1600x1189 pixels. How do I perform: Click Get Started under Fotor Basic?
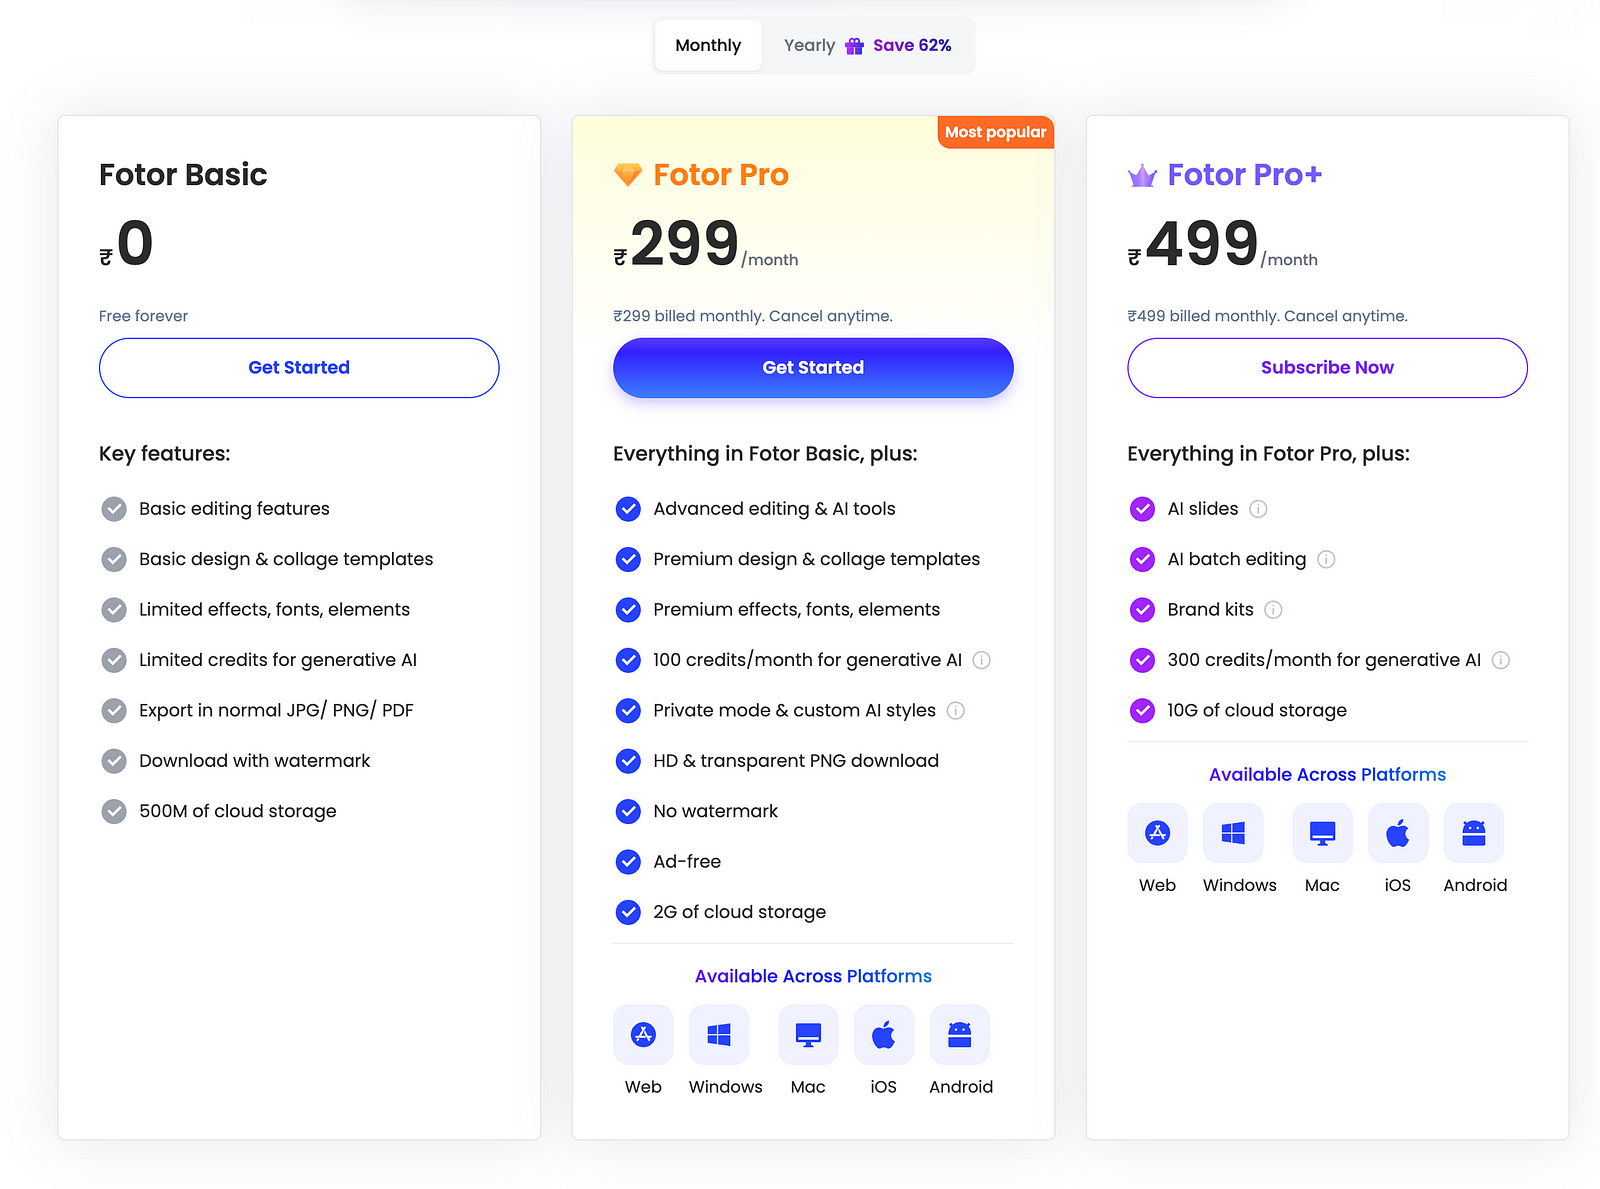[299, 368]
